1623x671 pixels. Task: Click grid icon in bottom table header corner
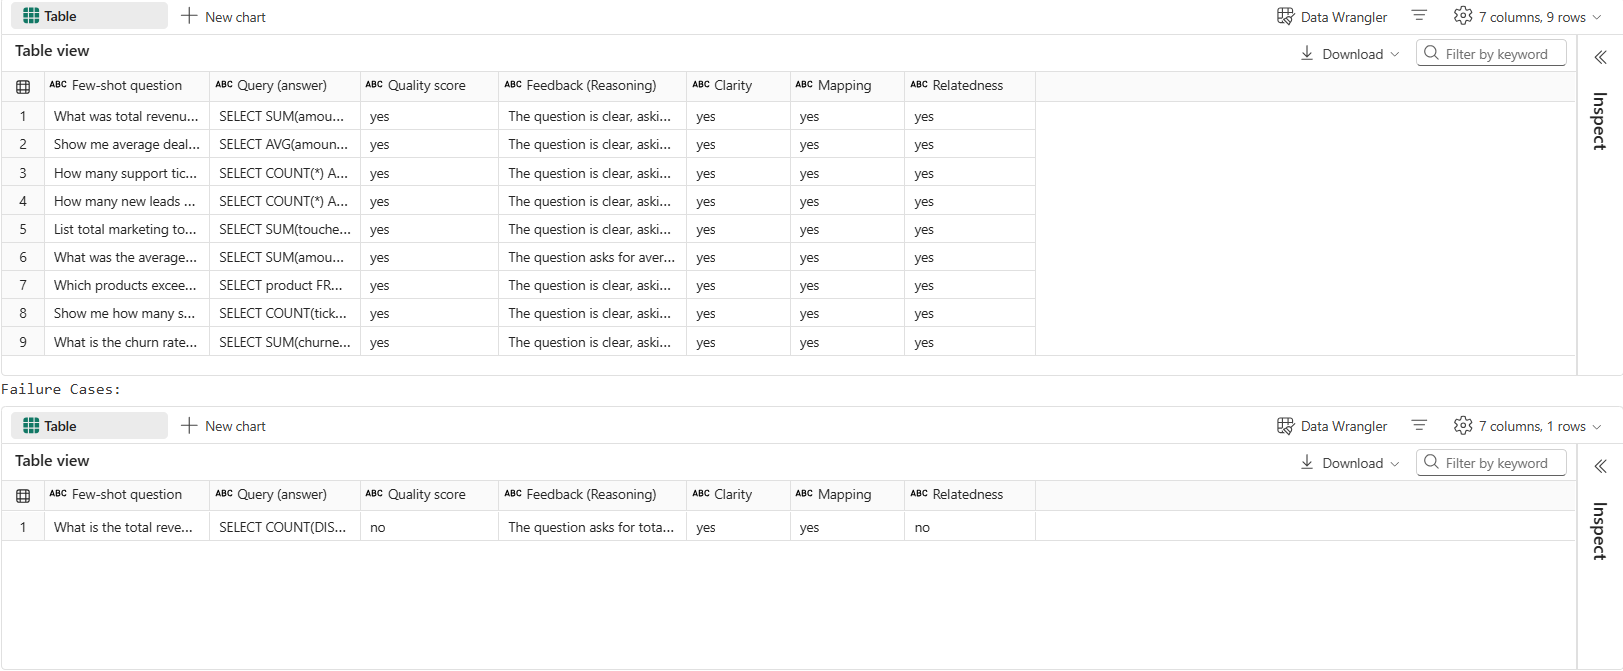[x=23, y=495]
